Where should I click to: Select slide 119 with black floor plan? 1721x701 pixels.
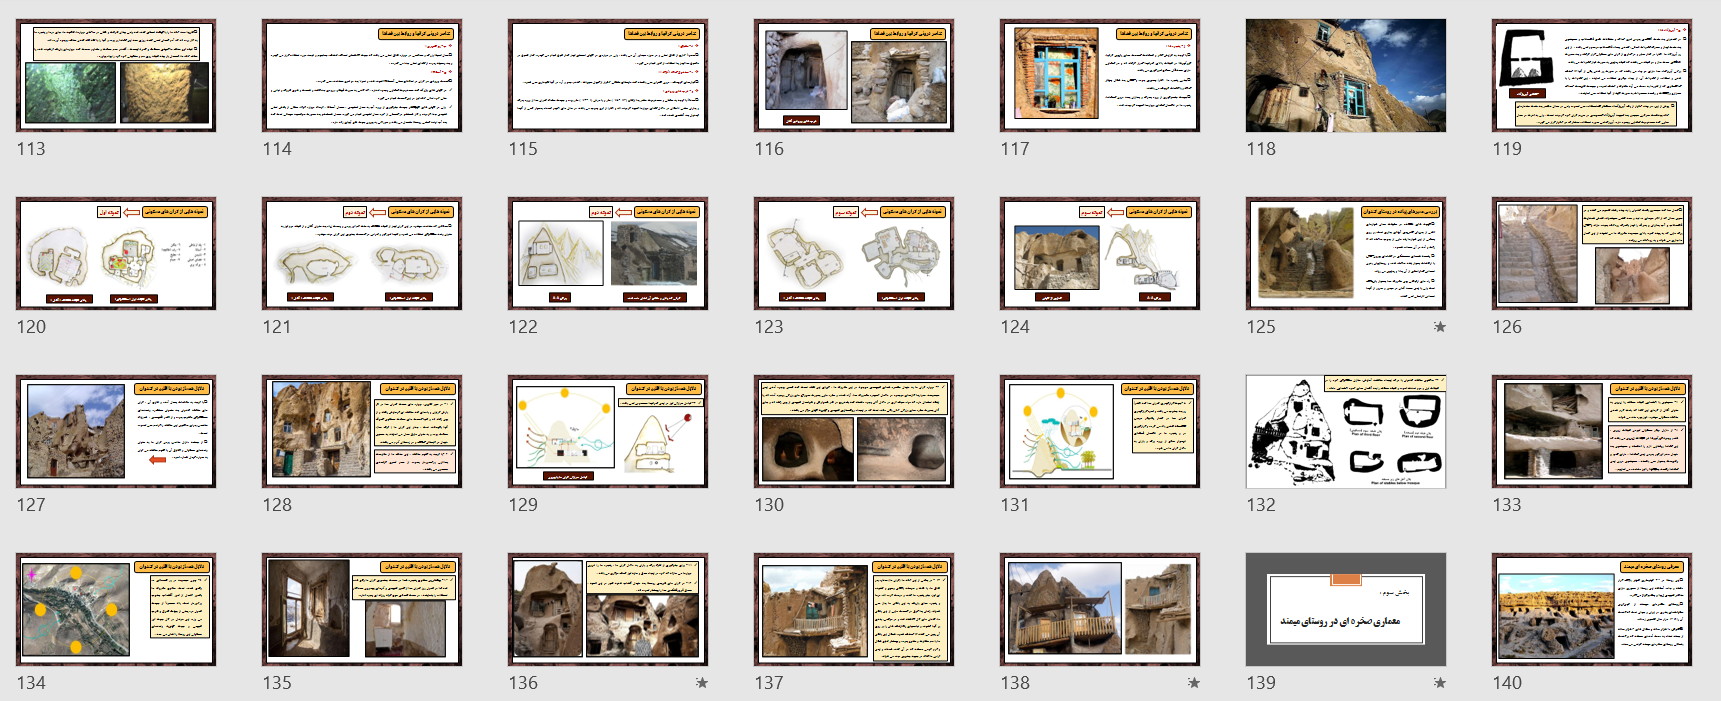click(x=1592, y=76)
